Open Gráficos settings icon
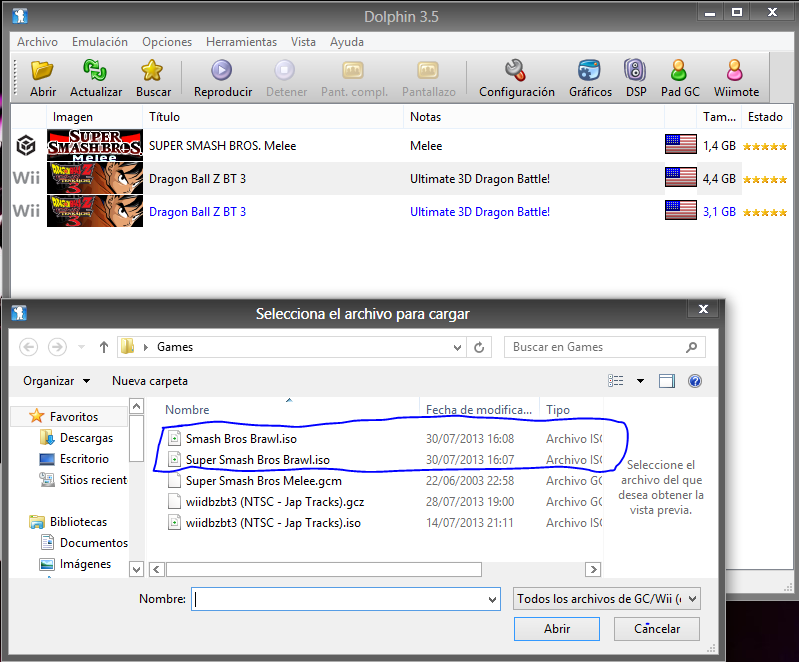799x662 pixels. coord(589,70)
